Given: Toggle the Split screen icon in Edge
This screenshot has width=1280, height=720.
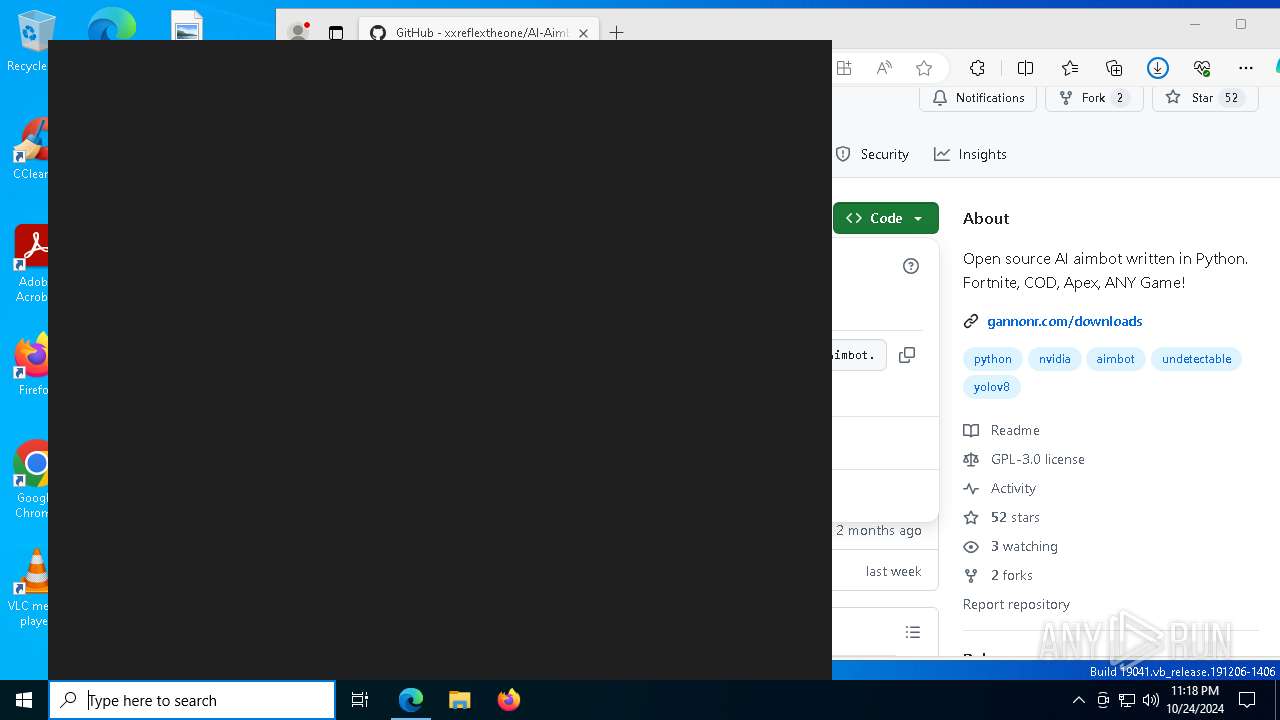Looking at the screenshot, I should coord(1025,68).
